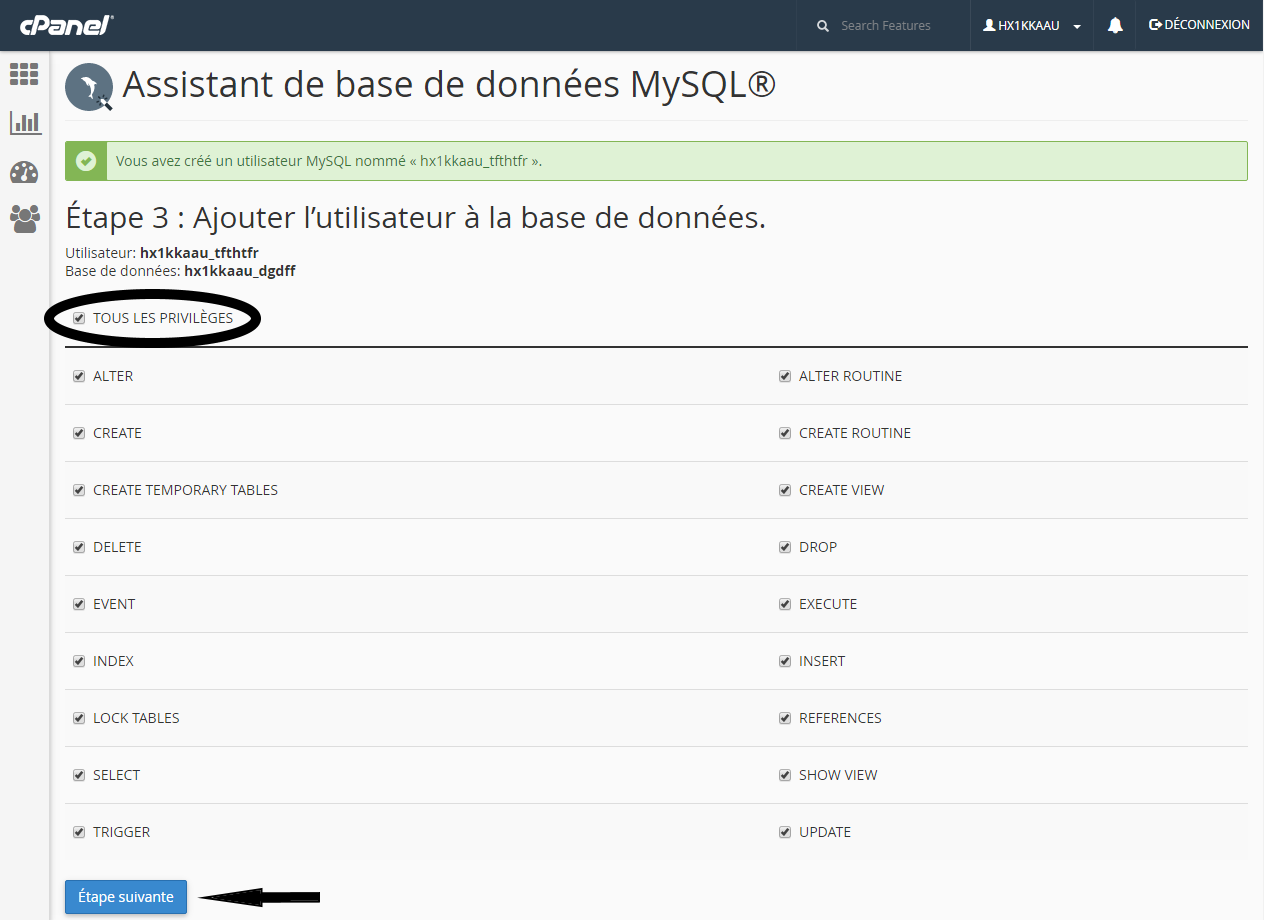Uncheck the DELETE privilege

[79, 548]
